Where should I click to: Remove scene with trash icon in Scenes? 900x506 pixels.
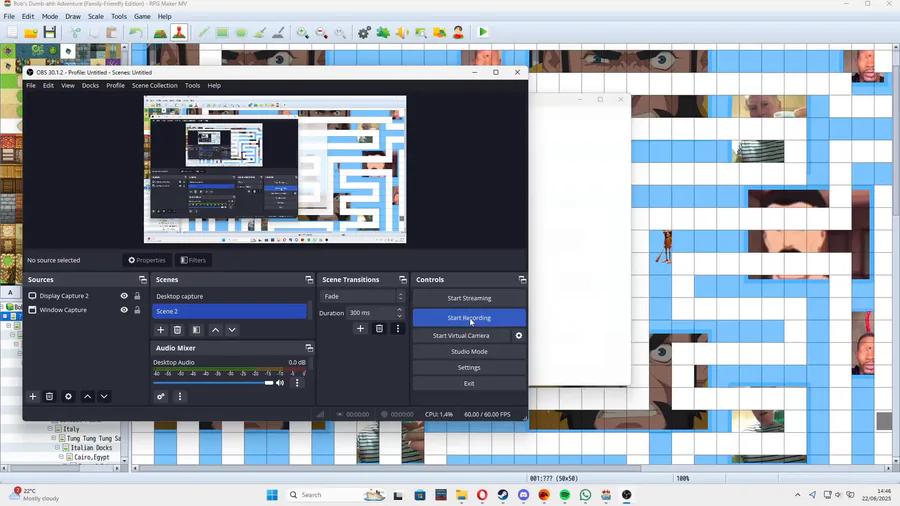pyautogui.click(x=177, y=330)
